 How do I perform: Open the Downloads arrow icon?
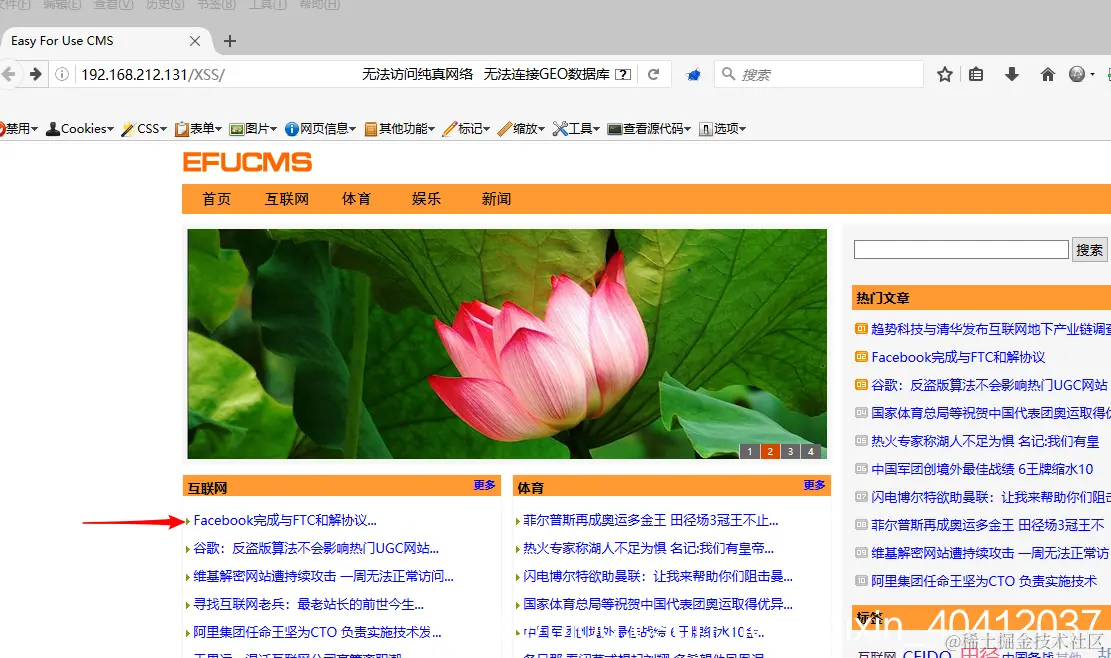(1012, 73)
